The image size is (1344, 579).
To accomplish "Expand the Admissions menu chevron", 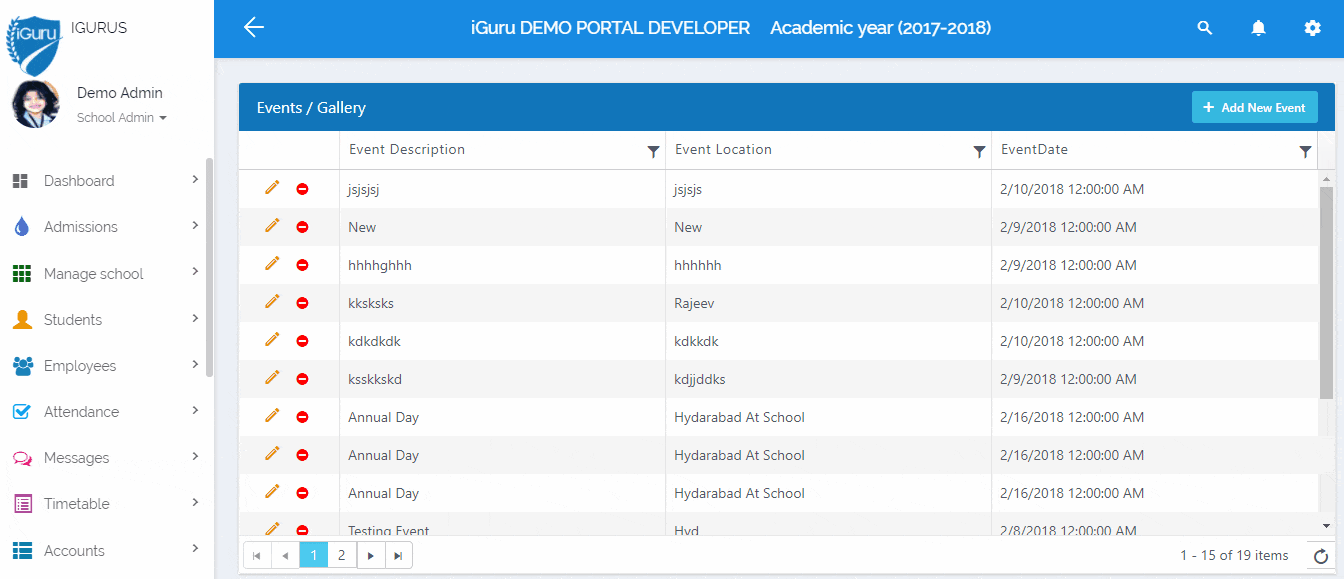I will (x=195, y=226).
